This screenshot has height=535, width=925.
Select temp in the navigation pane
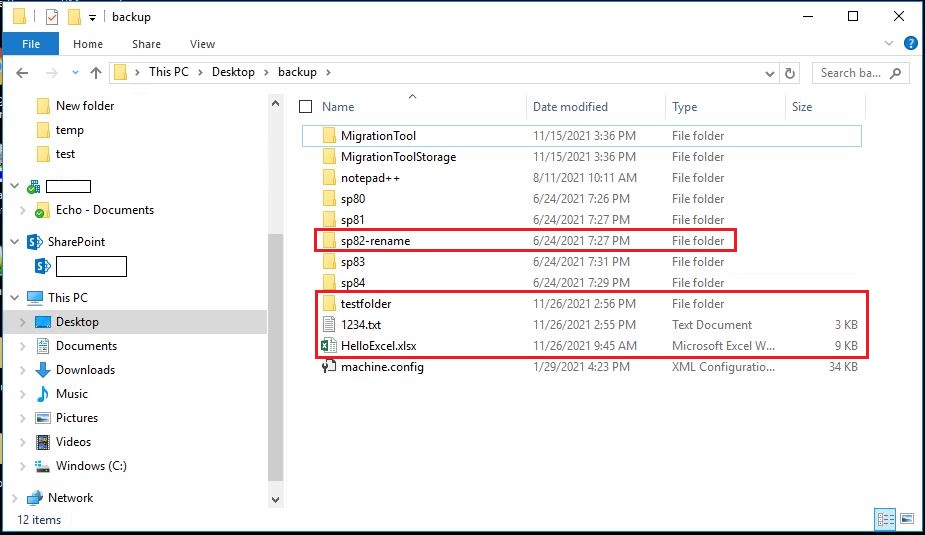pos(70,130)
